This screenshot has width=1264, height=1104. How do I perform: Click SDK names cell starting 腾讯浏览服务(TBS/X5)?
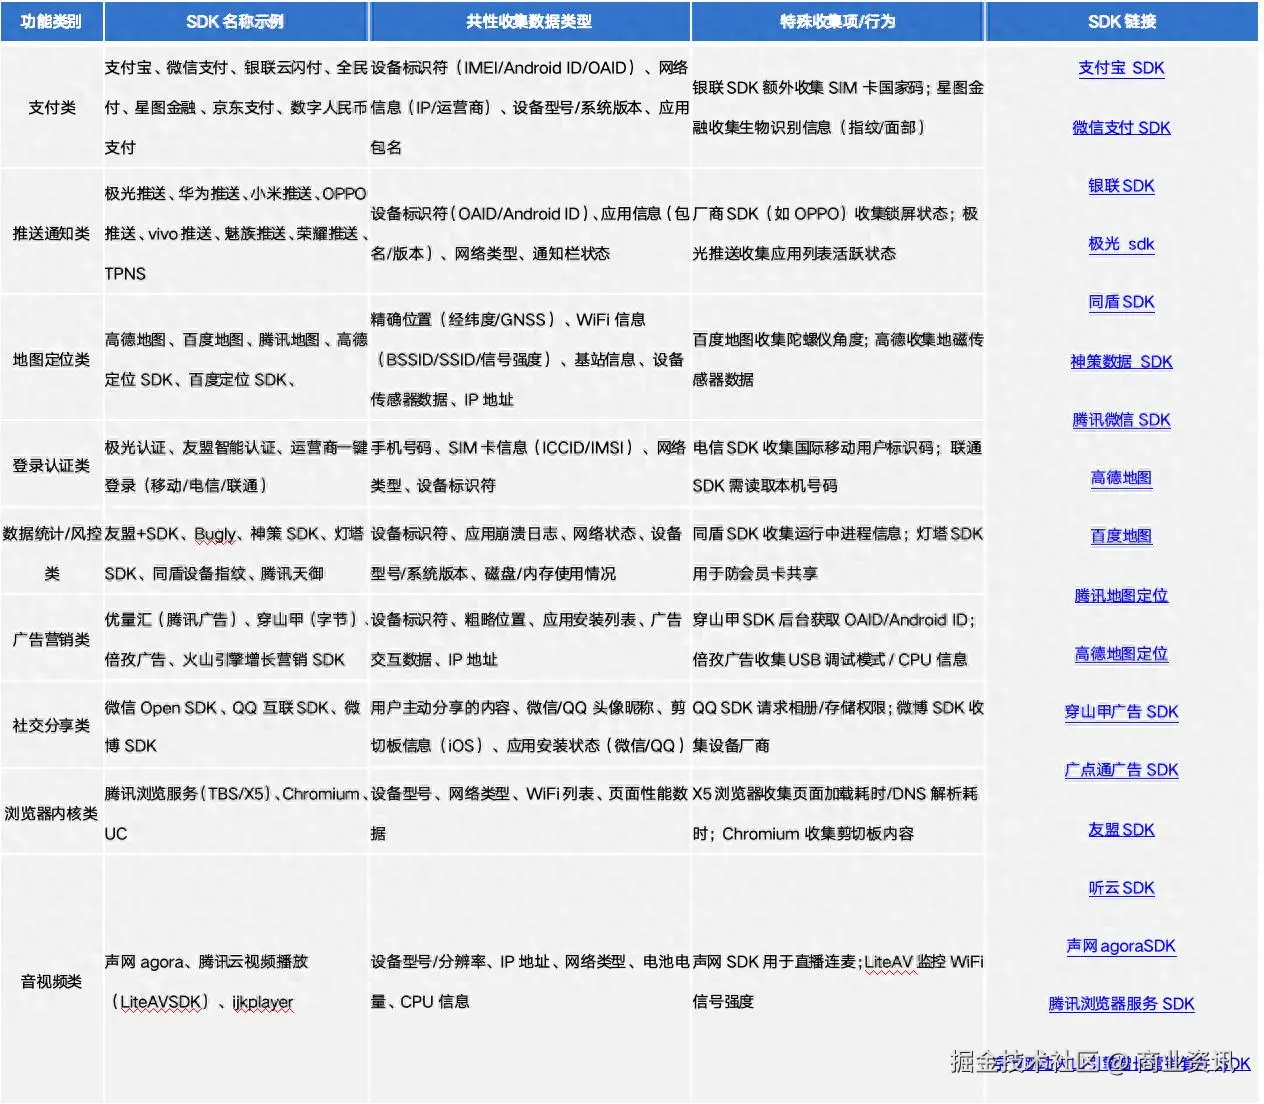235,813
